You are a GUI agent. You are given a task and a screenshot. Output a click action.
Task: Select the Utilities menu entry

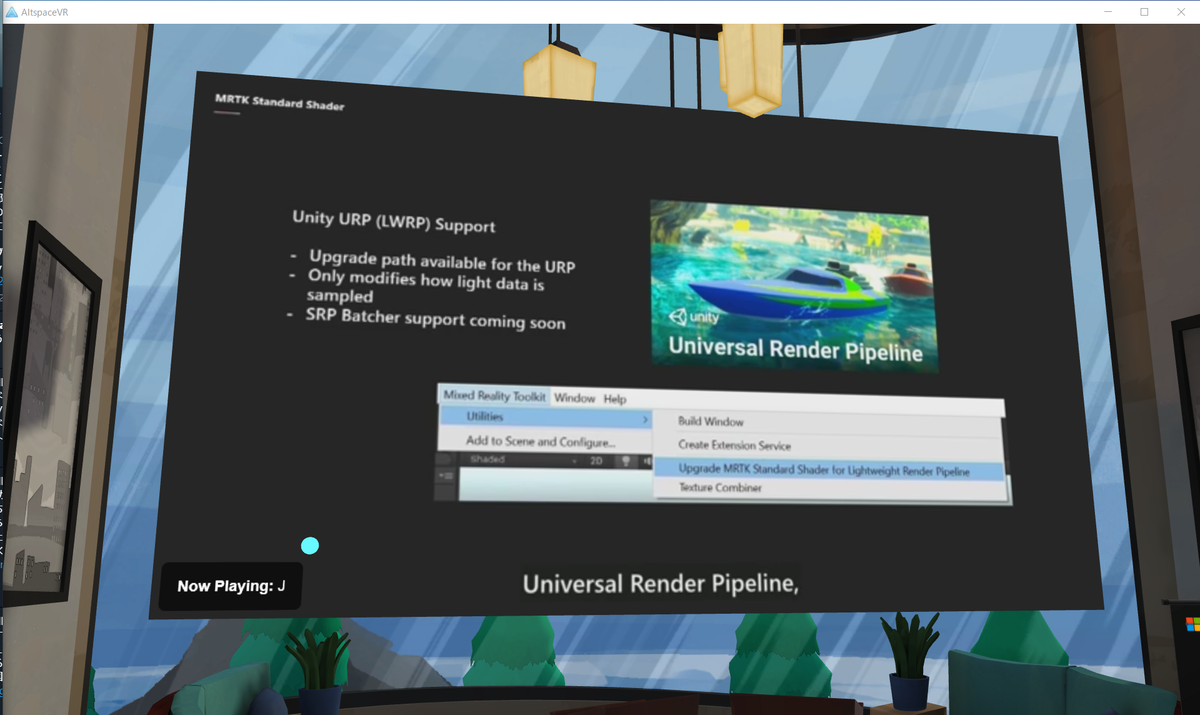click(546, 417)
